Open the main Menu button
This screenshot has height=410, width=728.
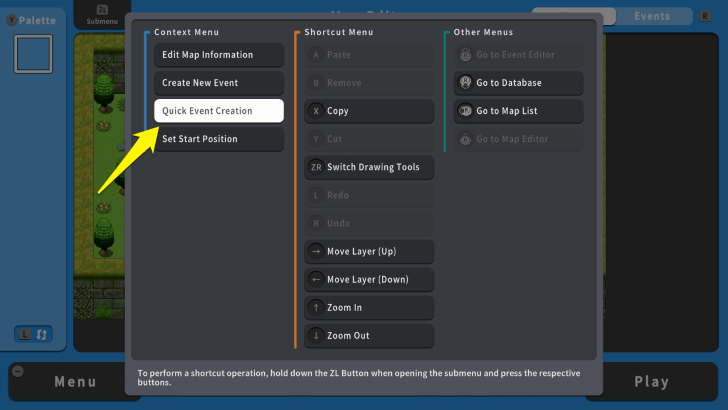point(75,382)
